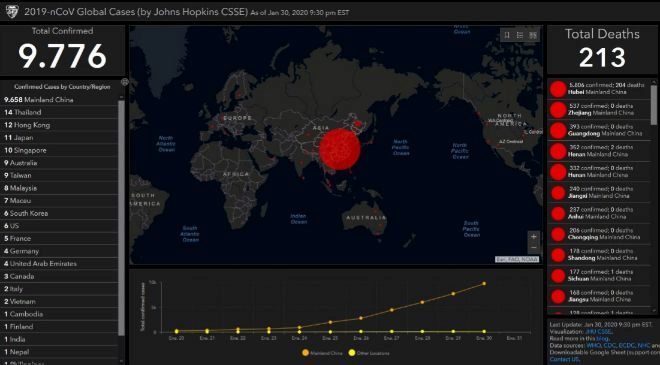The image size is (660, 365).
Task: Click the scroll down arrow in province list
Action: pyautogui.click(x=655, y=311)
